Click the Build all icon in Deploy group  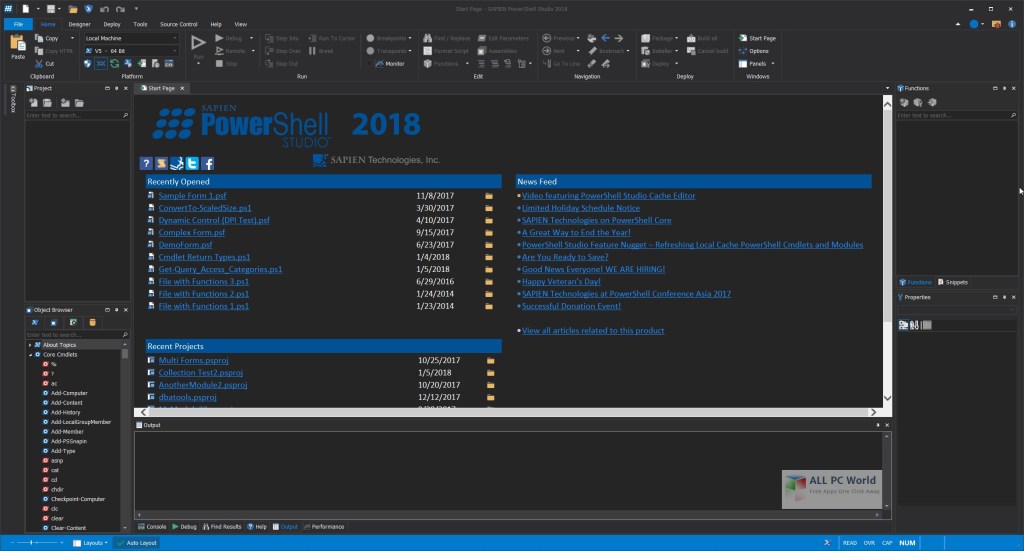[691, 39]
